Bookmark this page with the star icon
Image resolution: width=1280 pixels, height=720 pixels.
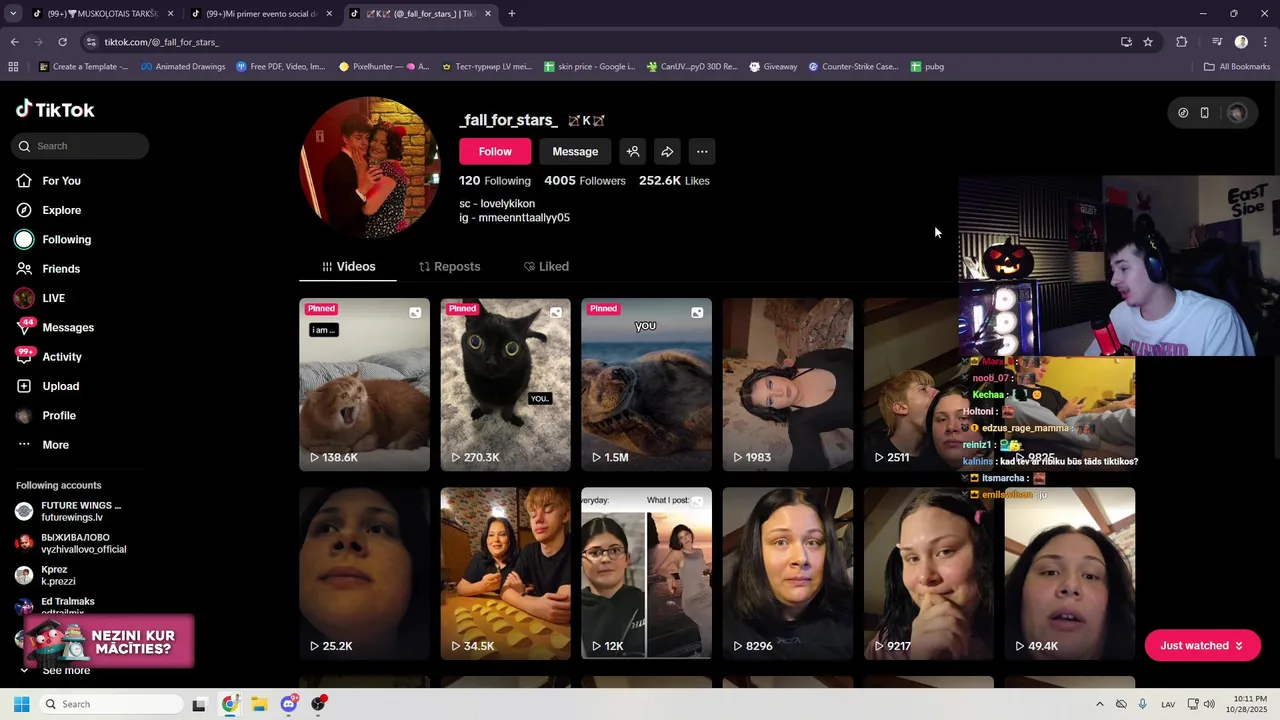tap(1148, 42)
